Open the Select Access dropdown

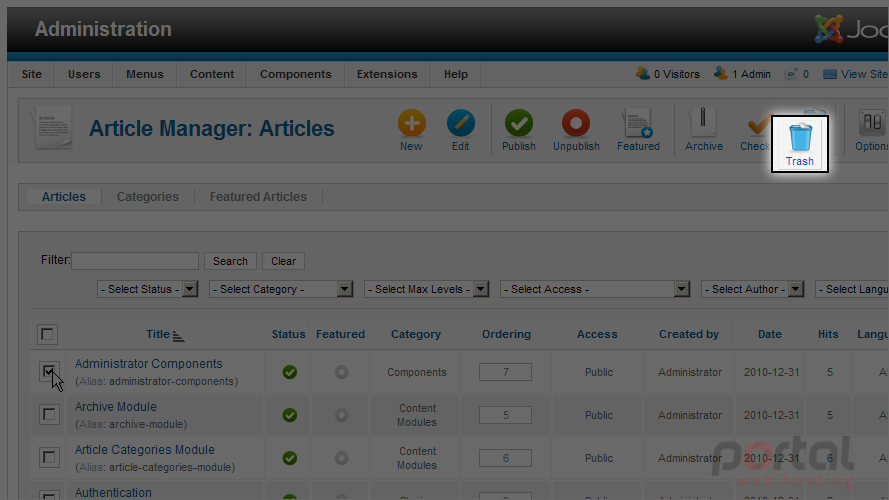tap(595, 289)
